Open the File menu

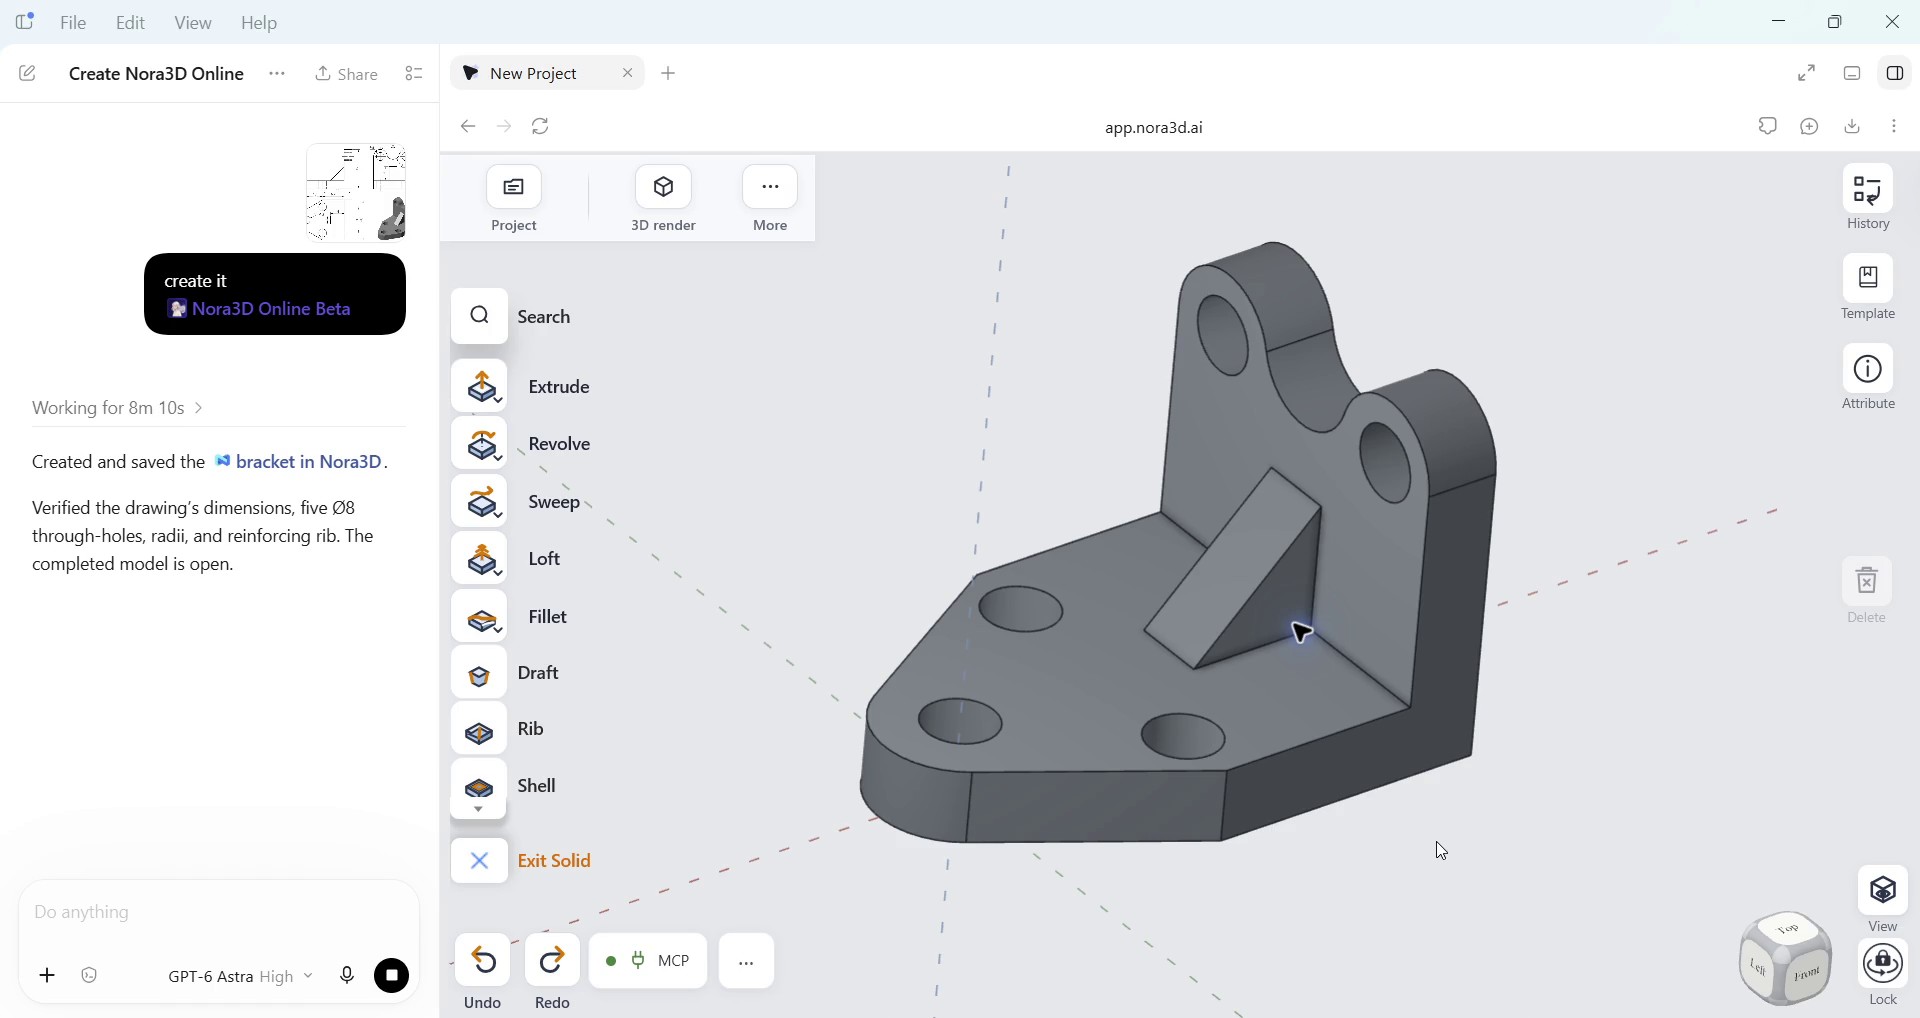74,23
